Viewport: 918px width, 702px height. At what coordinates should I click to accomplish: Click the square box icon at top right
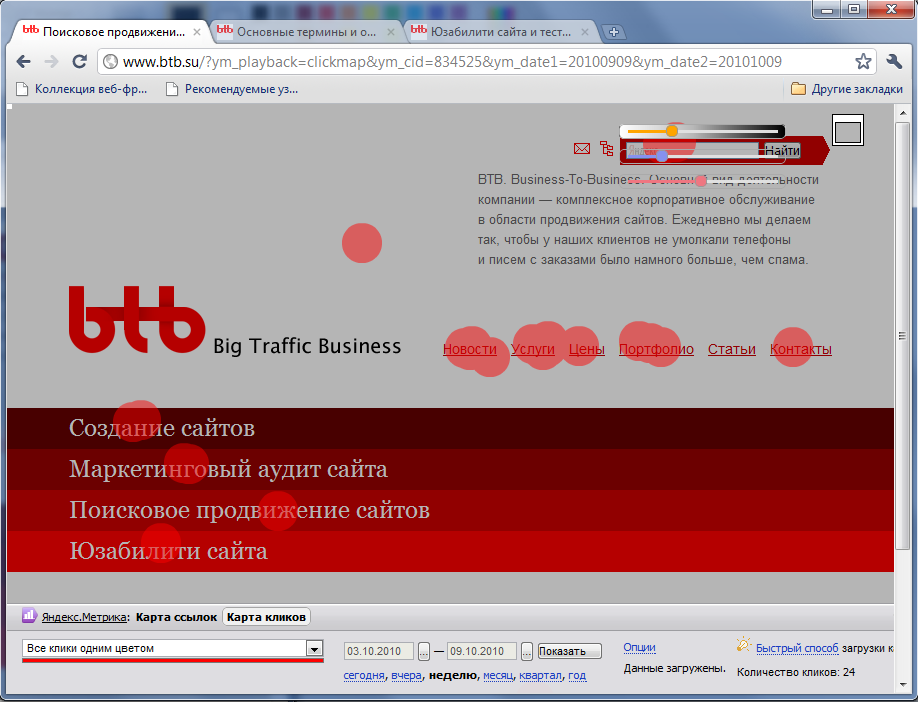click(848, 131)
